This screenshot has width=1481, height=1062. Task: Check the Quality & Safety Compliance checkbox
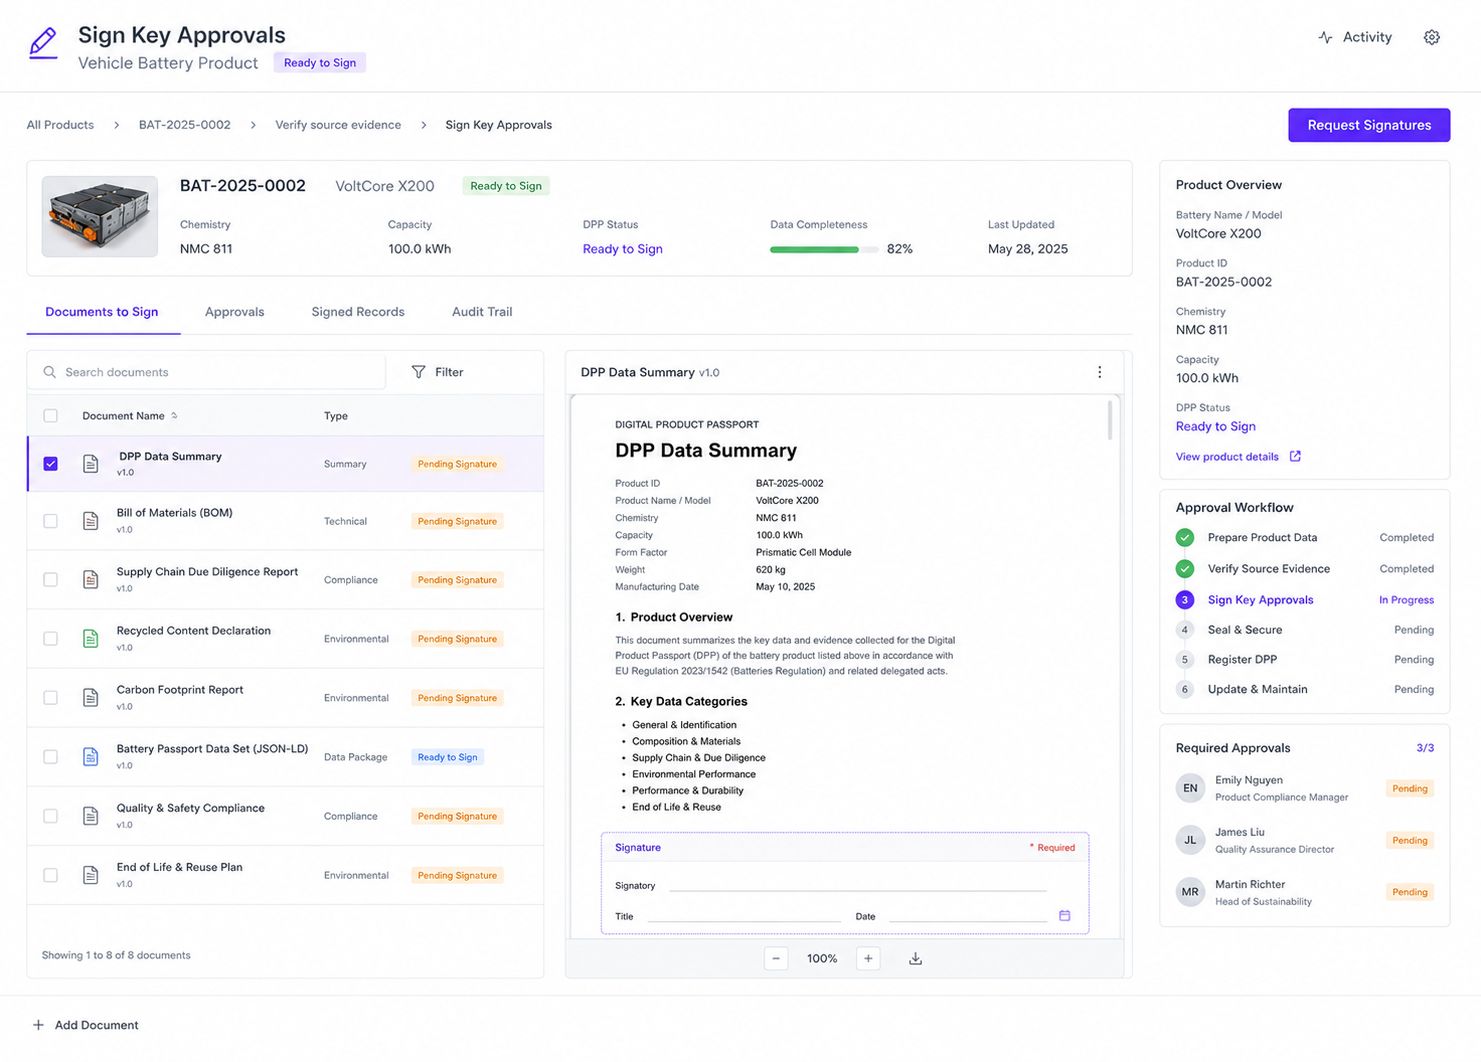pos(50,816)
